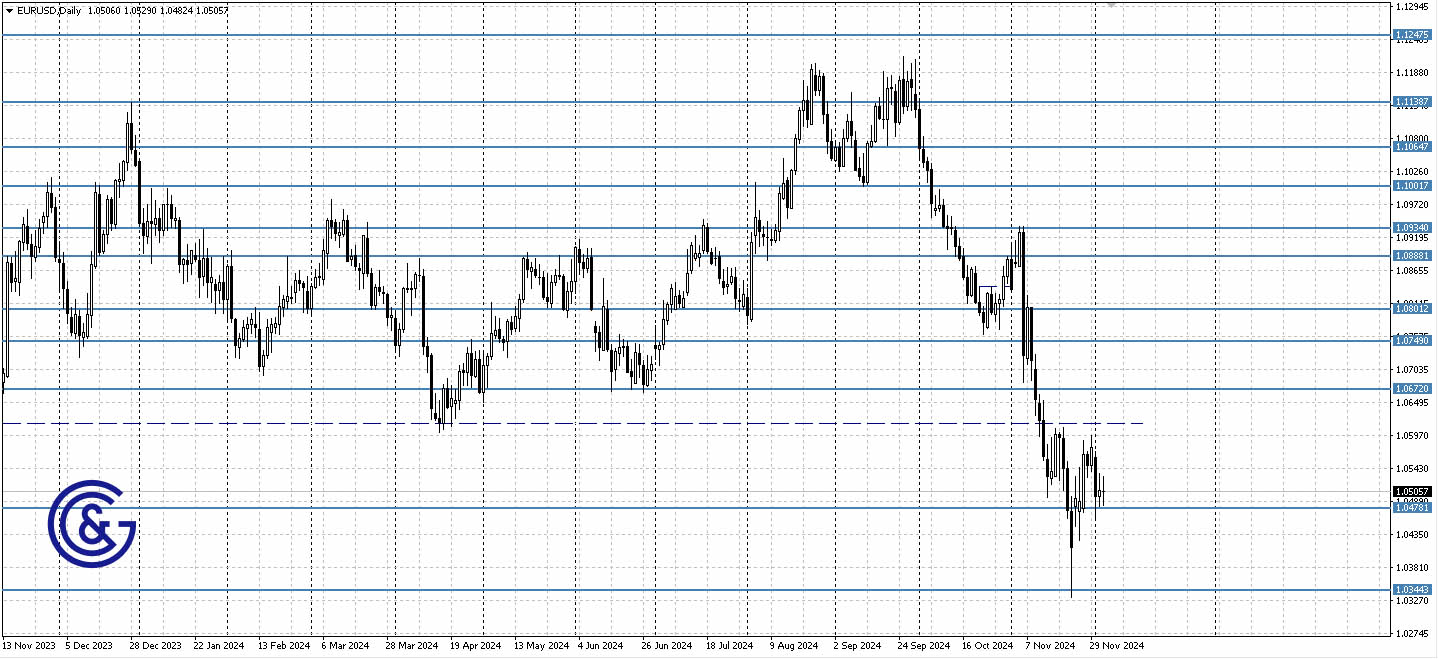1438x659 pixels.
Task: Select the 1.09340 horizontal level label
Action: pyautogui.click(x=1412, y=227)
